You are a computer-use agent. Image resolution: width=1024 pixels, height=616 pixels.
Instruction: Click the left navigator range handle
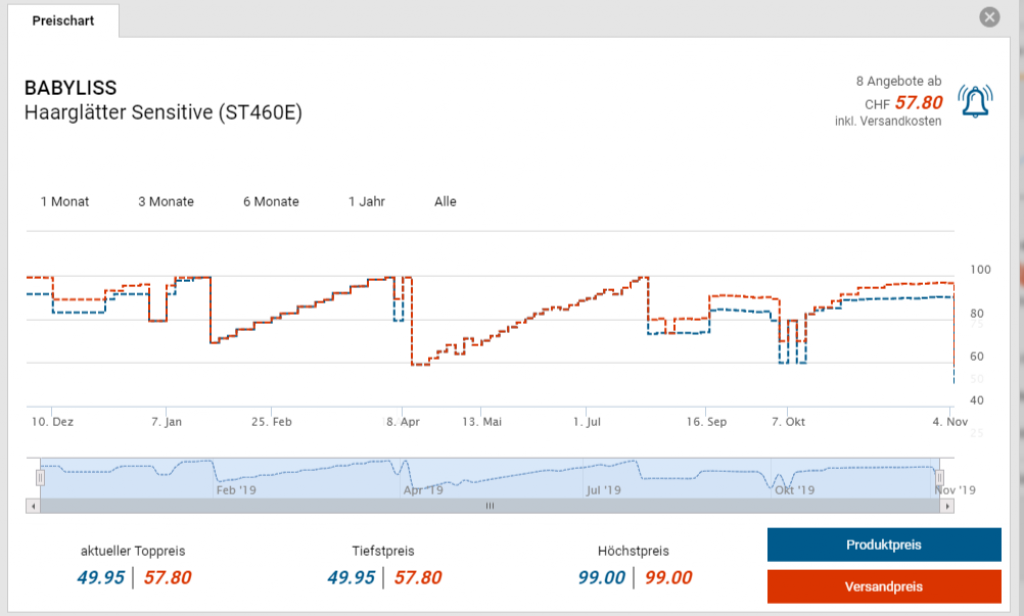tap(40, 477)
